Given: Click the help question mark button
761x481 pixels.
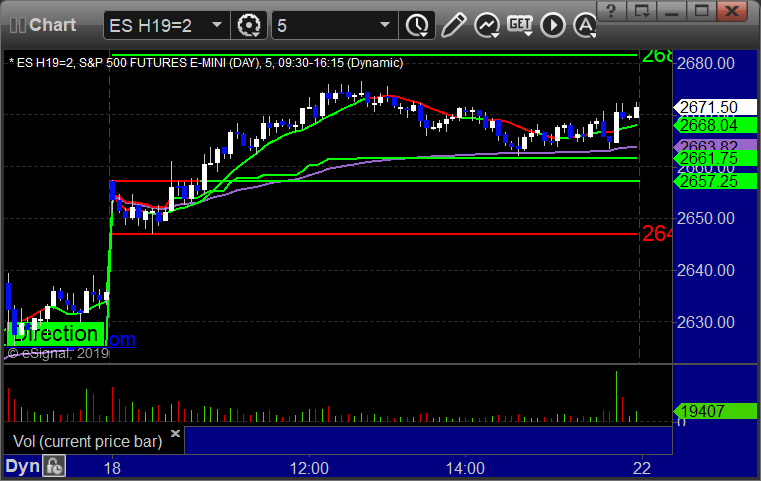Looking at the screenshot, I should (x=612, y=11).
